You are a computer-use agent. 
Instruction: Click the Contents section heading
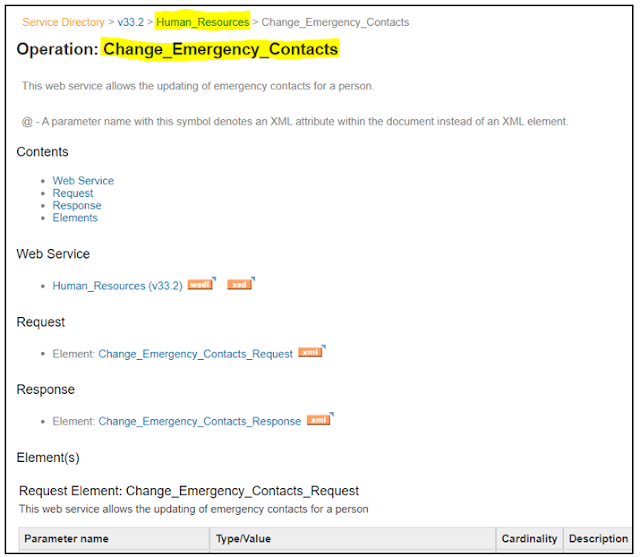point(42,152)
